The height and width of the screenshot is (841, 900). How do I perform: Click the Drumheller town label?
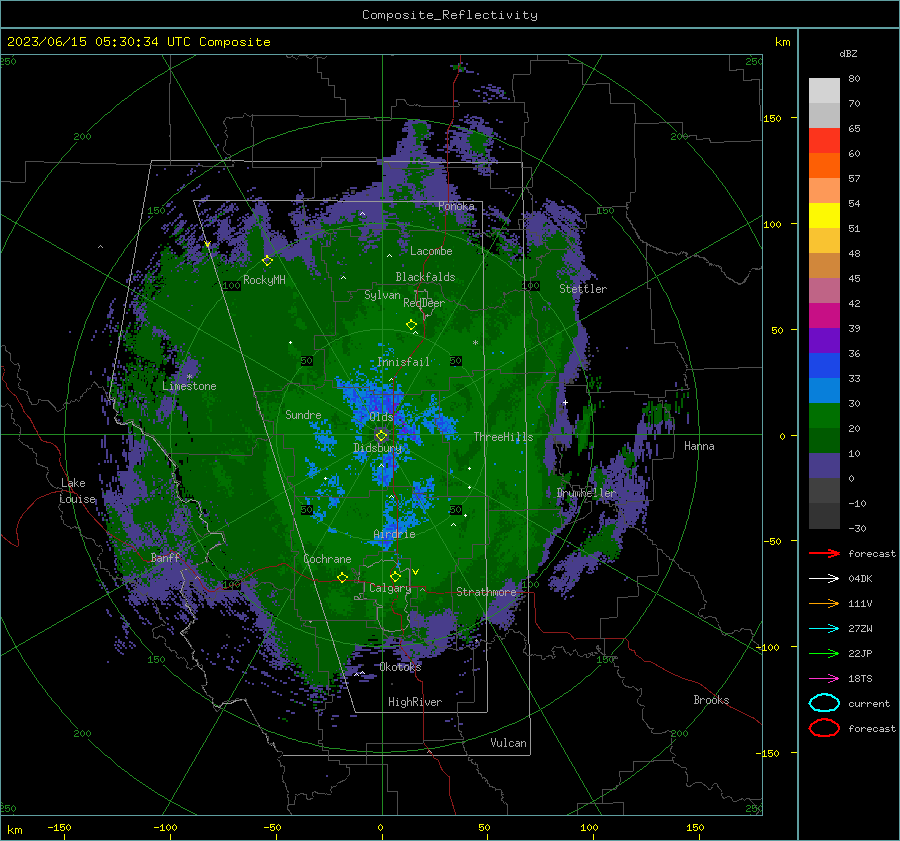586,493
